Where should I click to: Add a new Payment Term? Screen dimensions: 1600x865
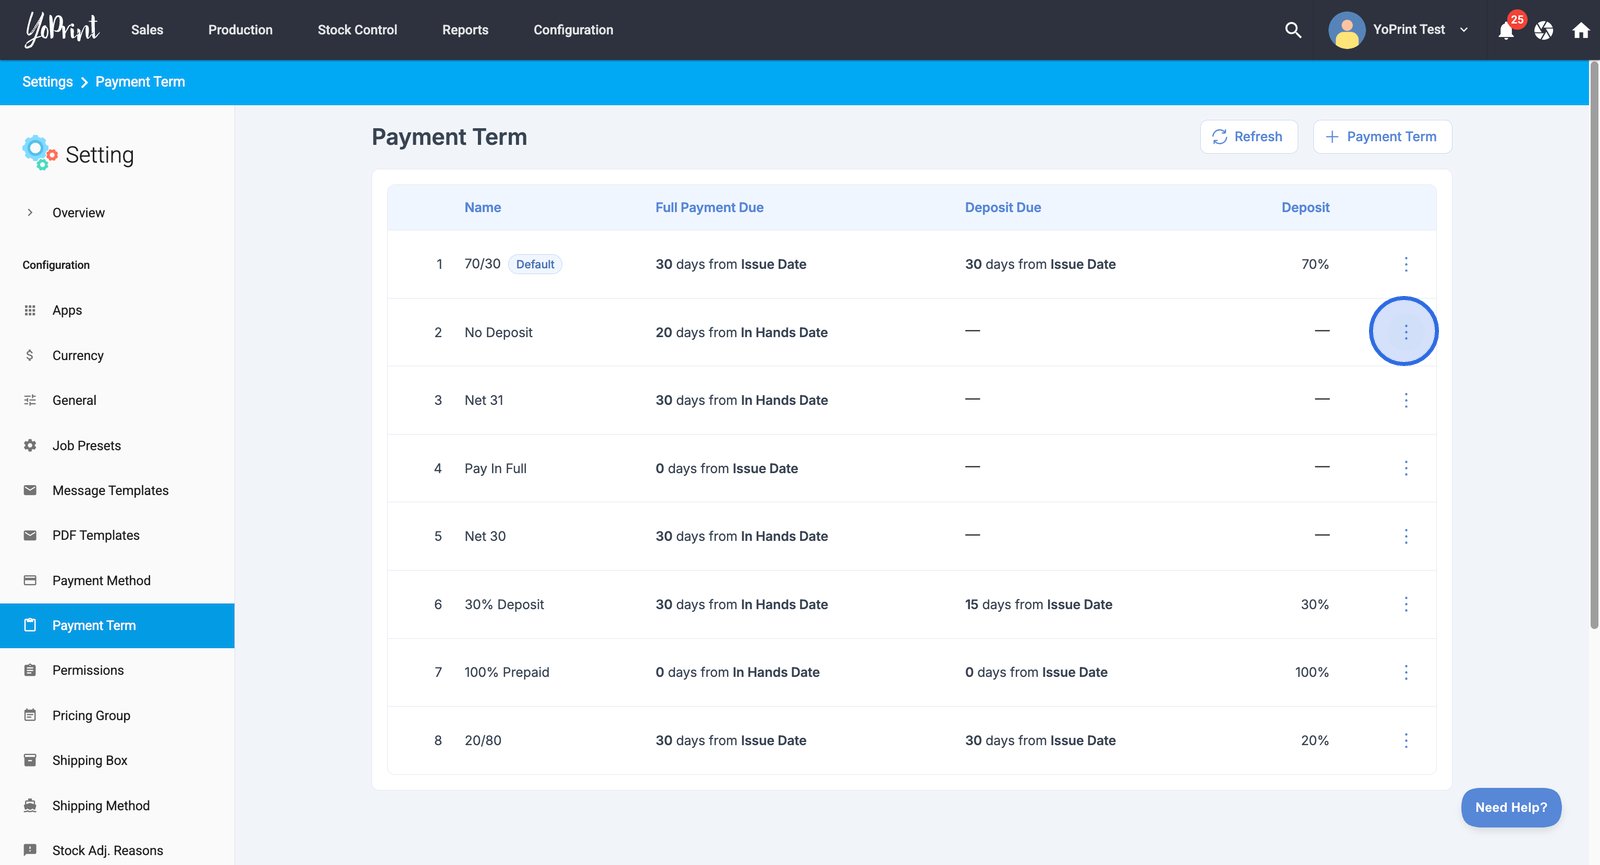[x=1382, y=137]
